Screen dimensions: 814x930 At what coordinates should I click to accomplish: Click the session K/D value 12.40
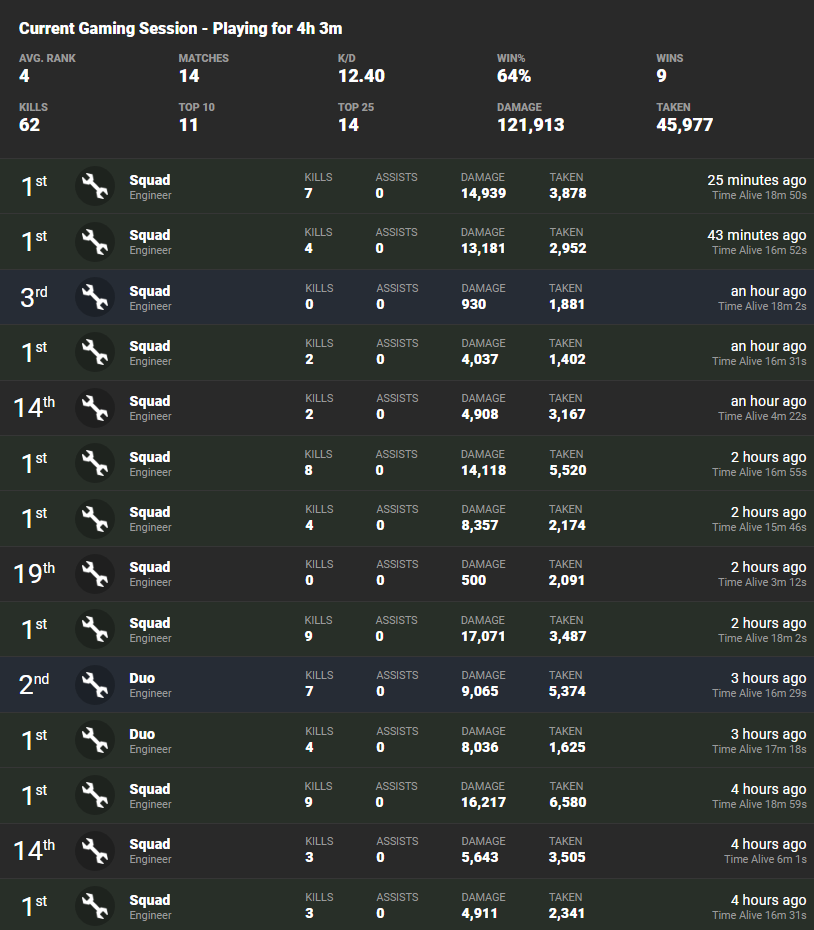pyautogui.click(x=361, y=76)
